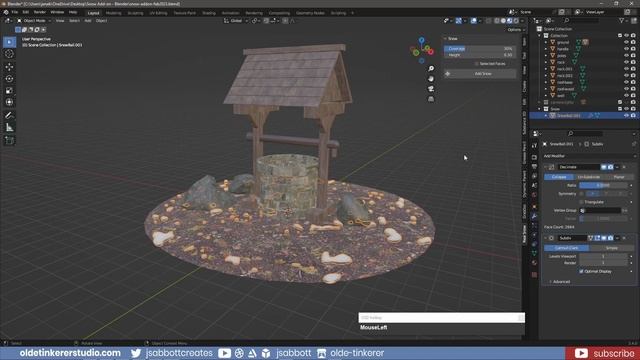Hide the well object via eye icon
This screenshot has height=360, width=640.
[x=626, y=96]
